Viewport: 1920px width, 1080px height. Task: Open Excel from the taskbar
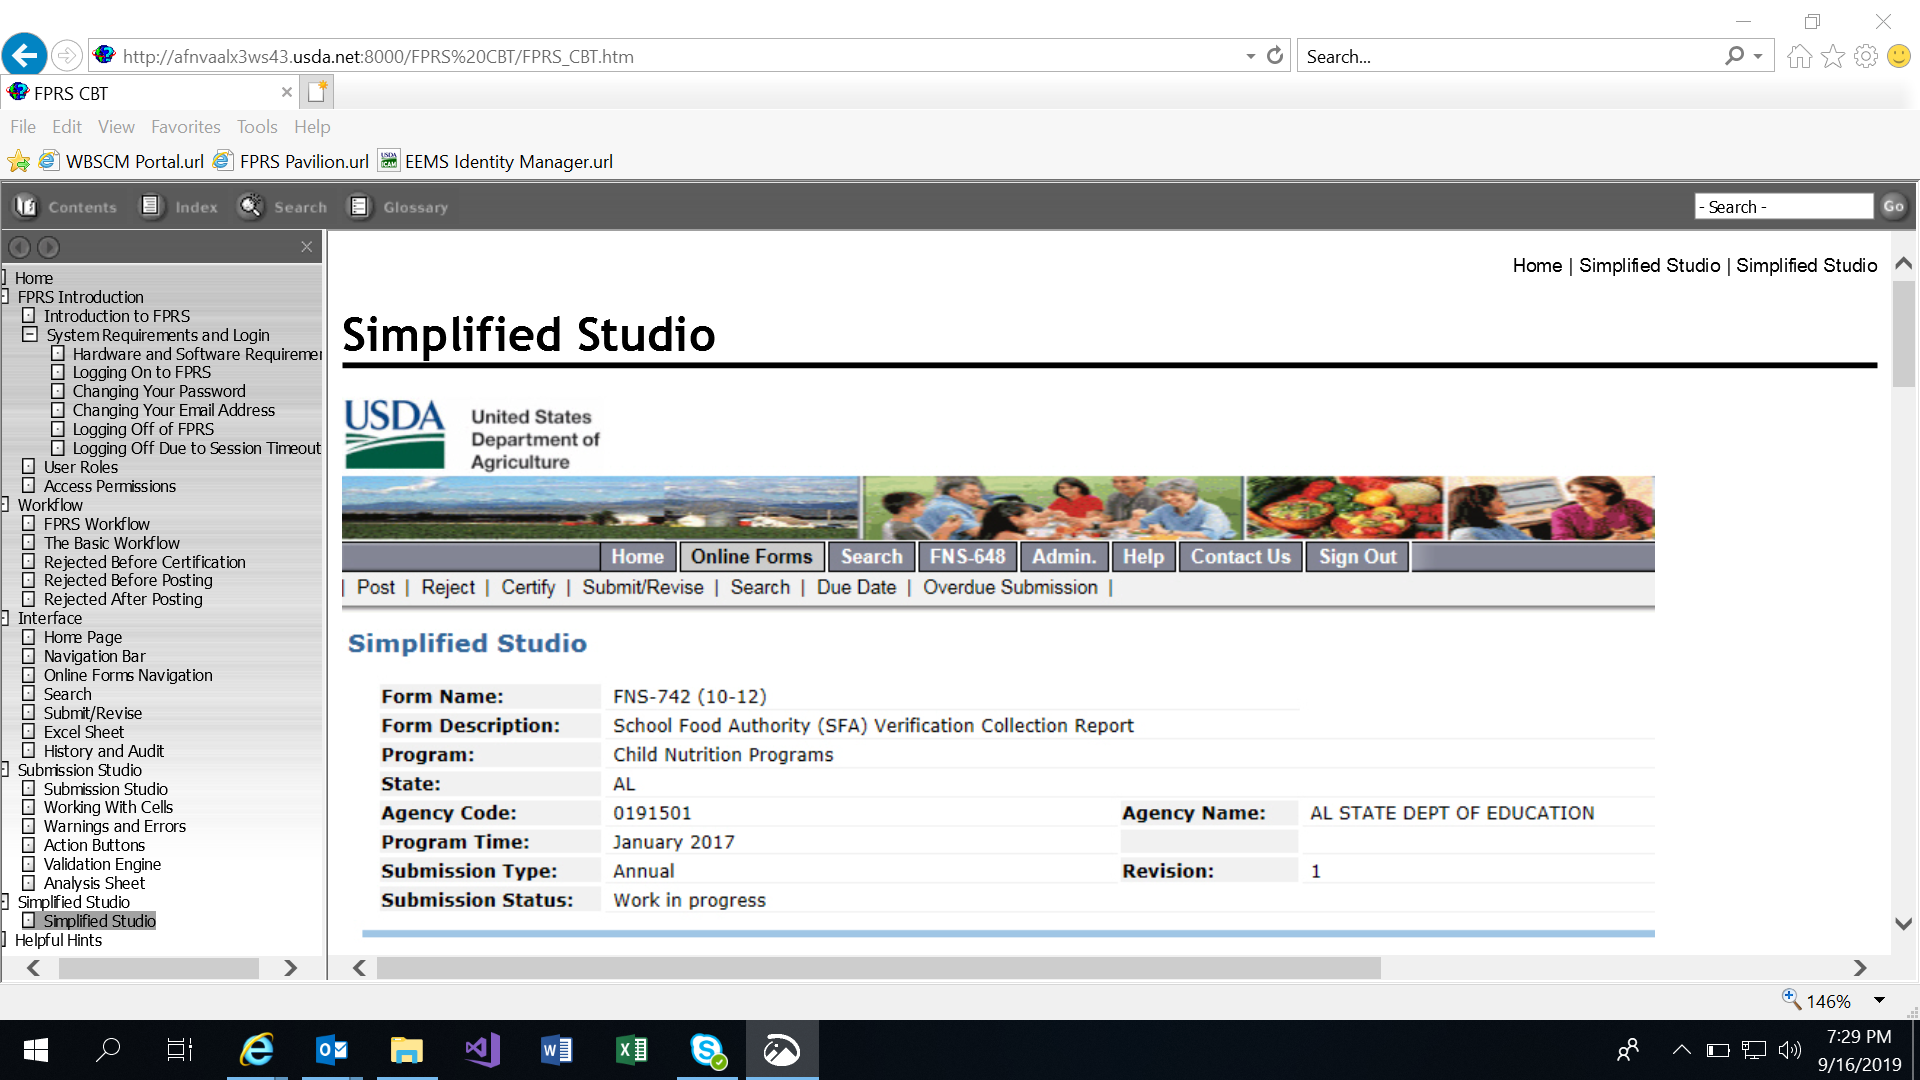point(631,1050)
